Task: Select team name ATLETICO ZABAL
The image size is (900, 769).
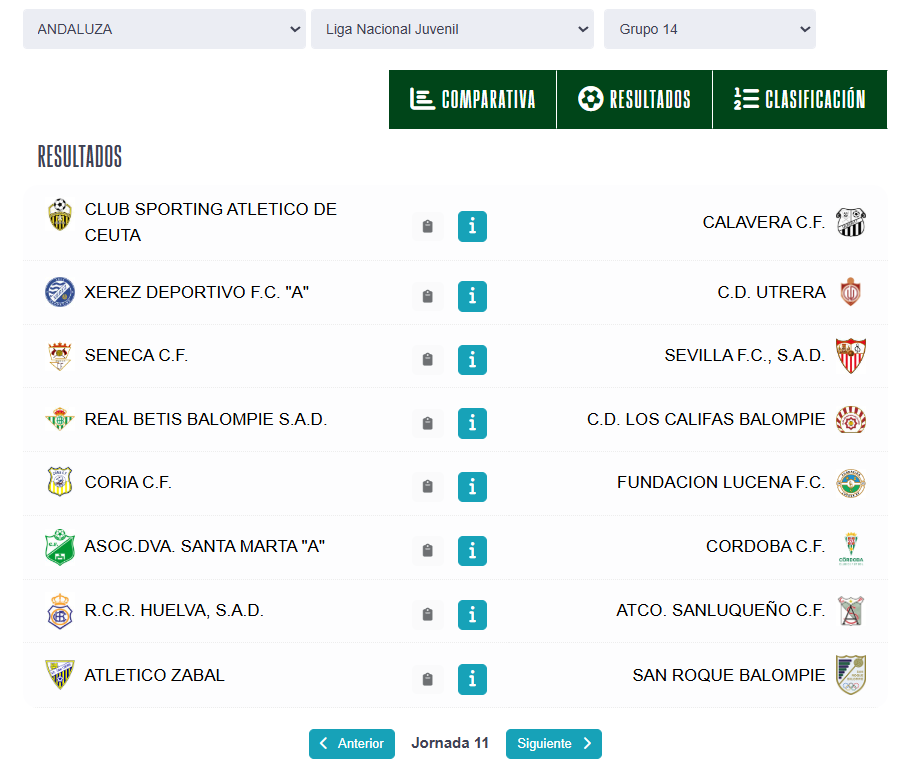Action: (154, 675)
